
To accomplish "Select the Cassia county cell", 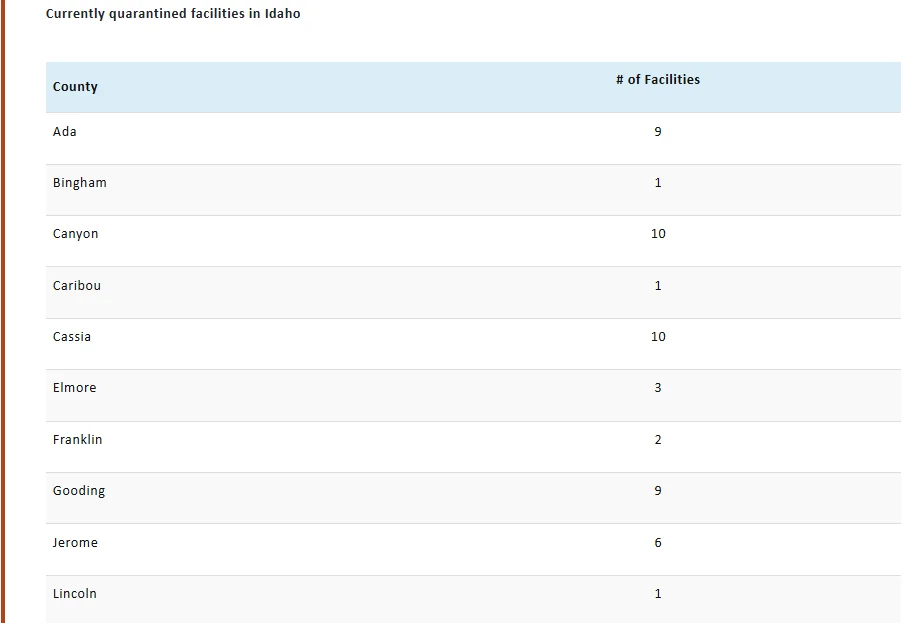I will point(72,337).
